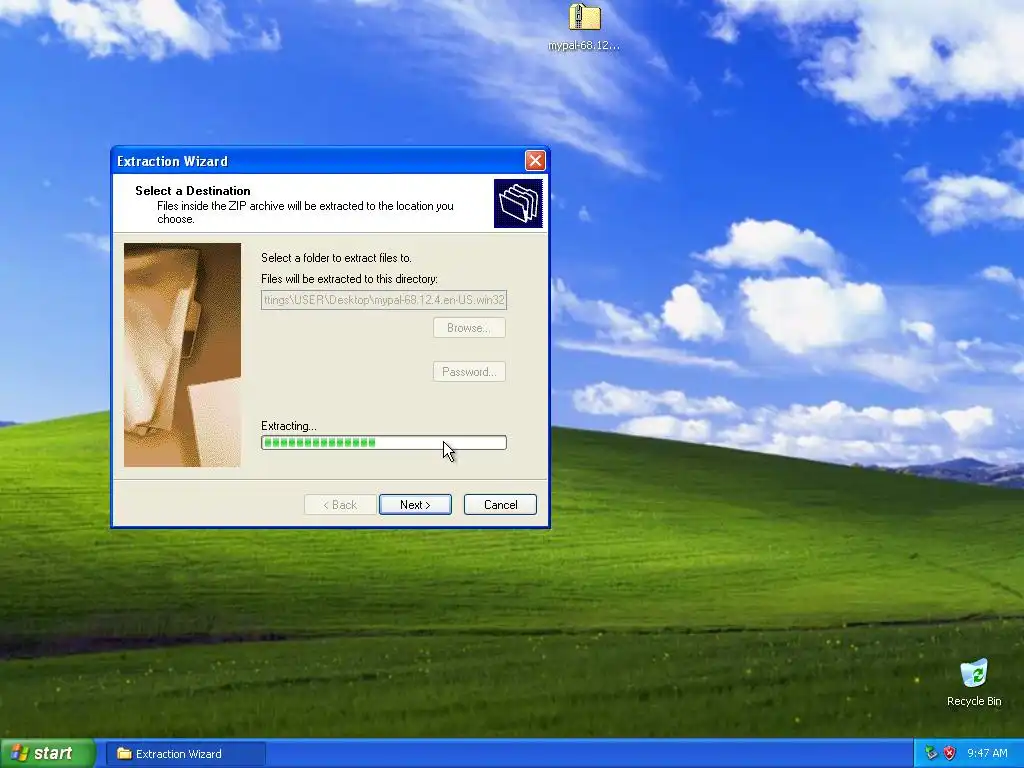The width and height of the screenshot is (1024, 768).
Task: Click the red security shield tray icon
Action: [x=950, y=754]
